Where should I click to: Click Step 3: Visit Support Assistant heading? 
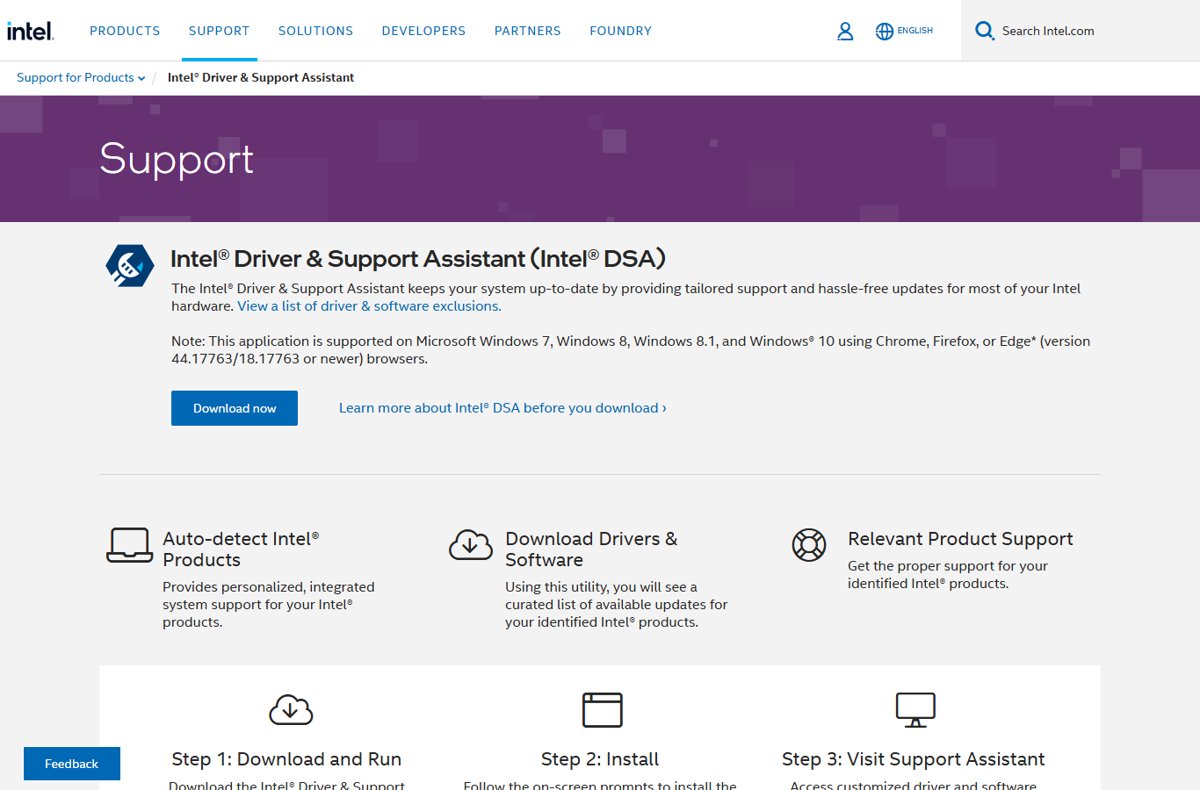pyautogui.click(x=913, y=759)
